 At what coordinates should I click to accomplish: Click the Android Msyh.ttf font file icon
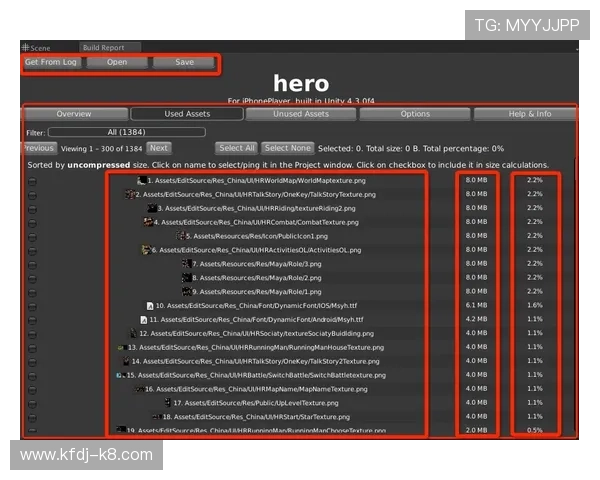pos(144,319)
